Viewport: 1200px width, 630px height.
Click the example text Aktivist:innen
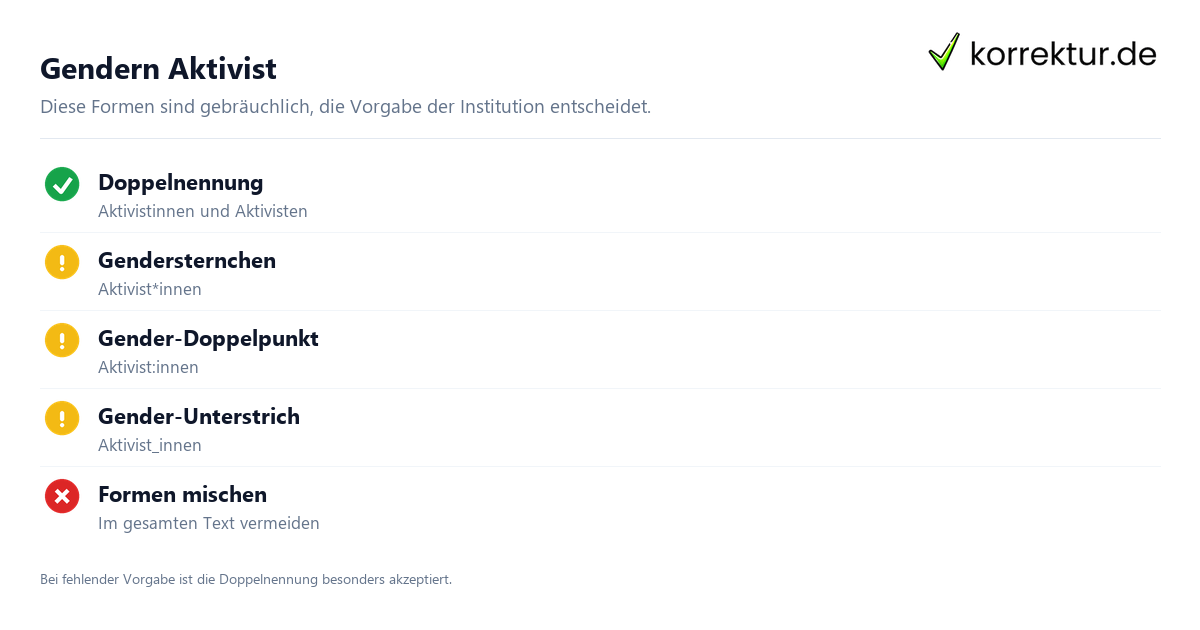click(148, 367)
